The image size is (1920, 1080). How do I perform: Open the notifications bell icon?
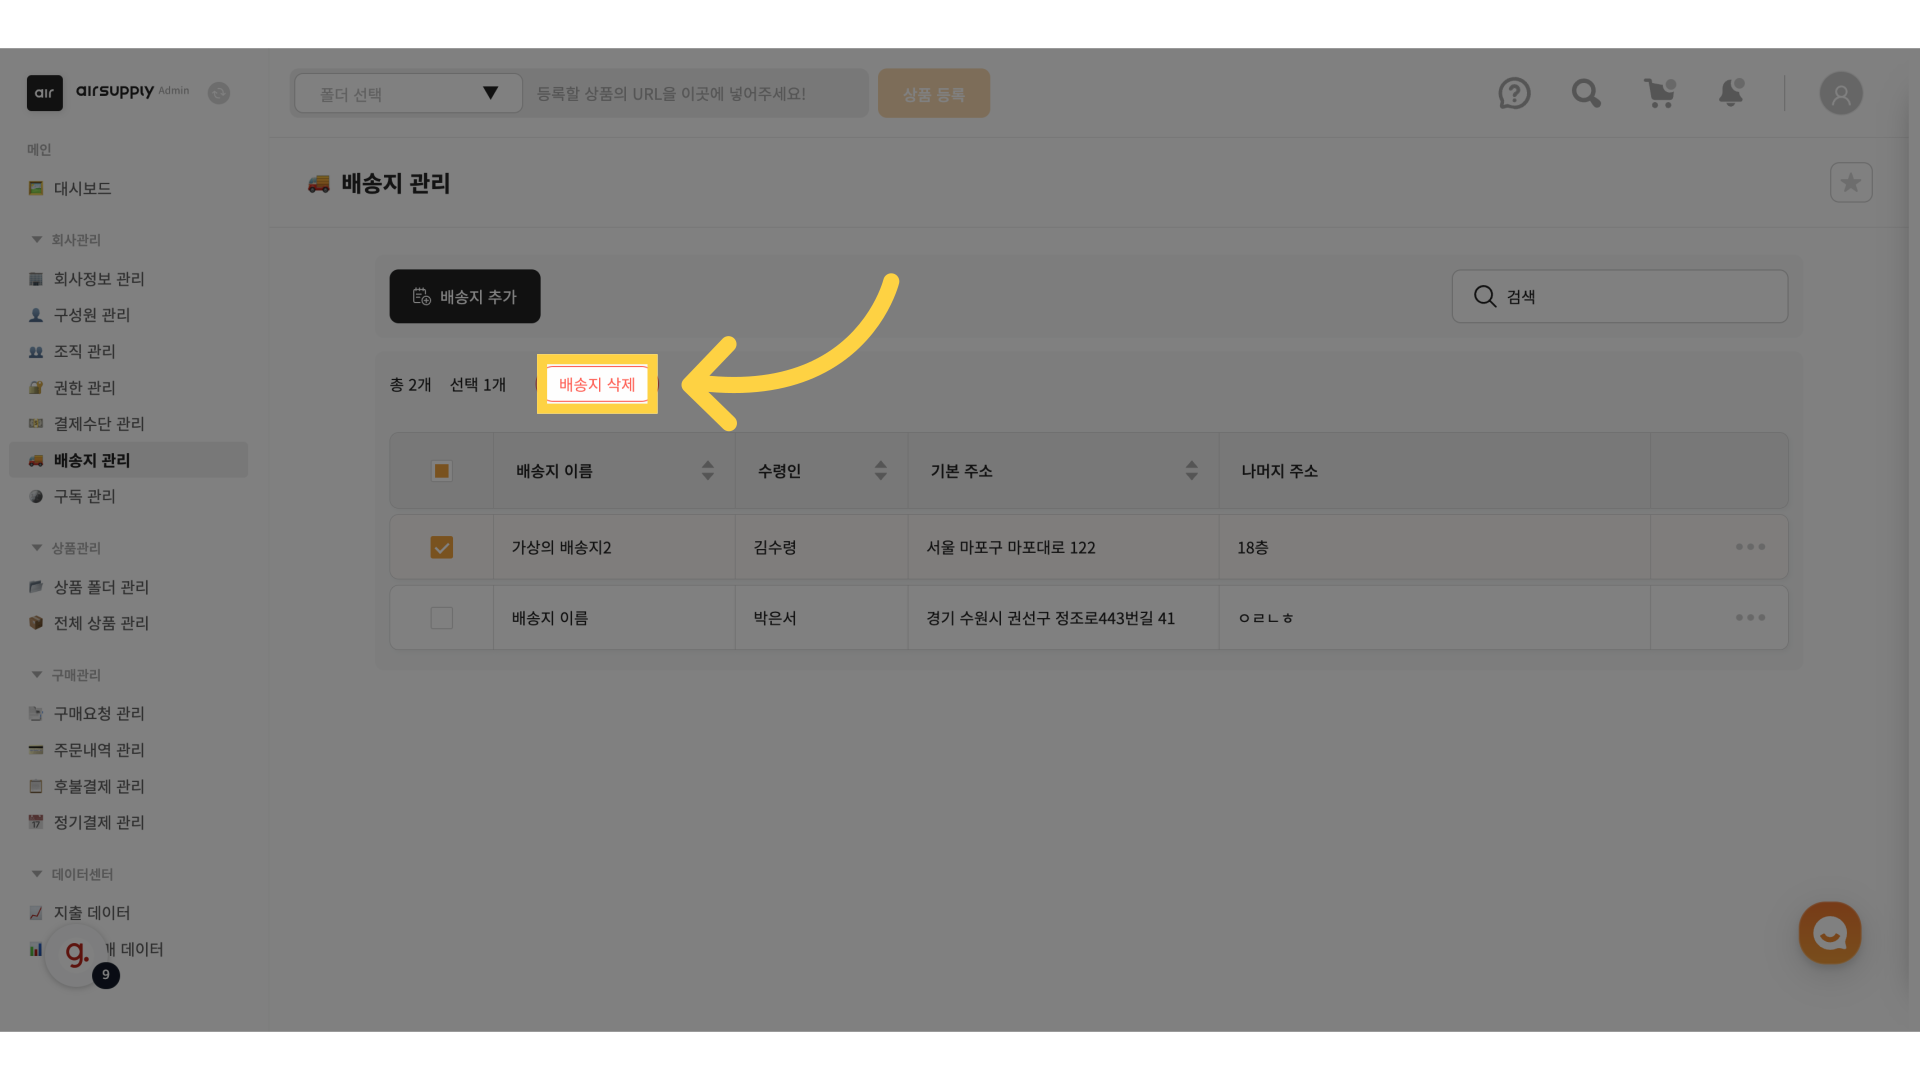coord(1731,94)
